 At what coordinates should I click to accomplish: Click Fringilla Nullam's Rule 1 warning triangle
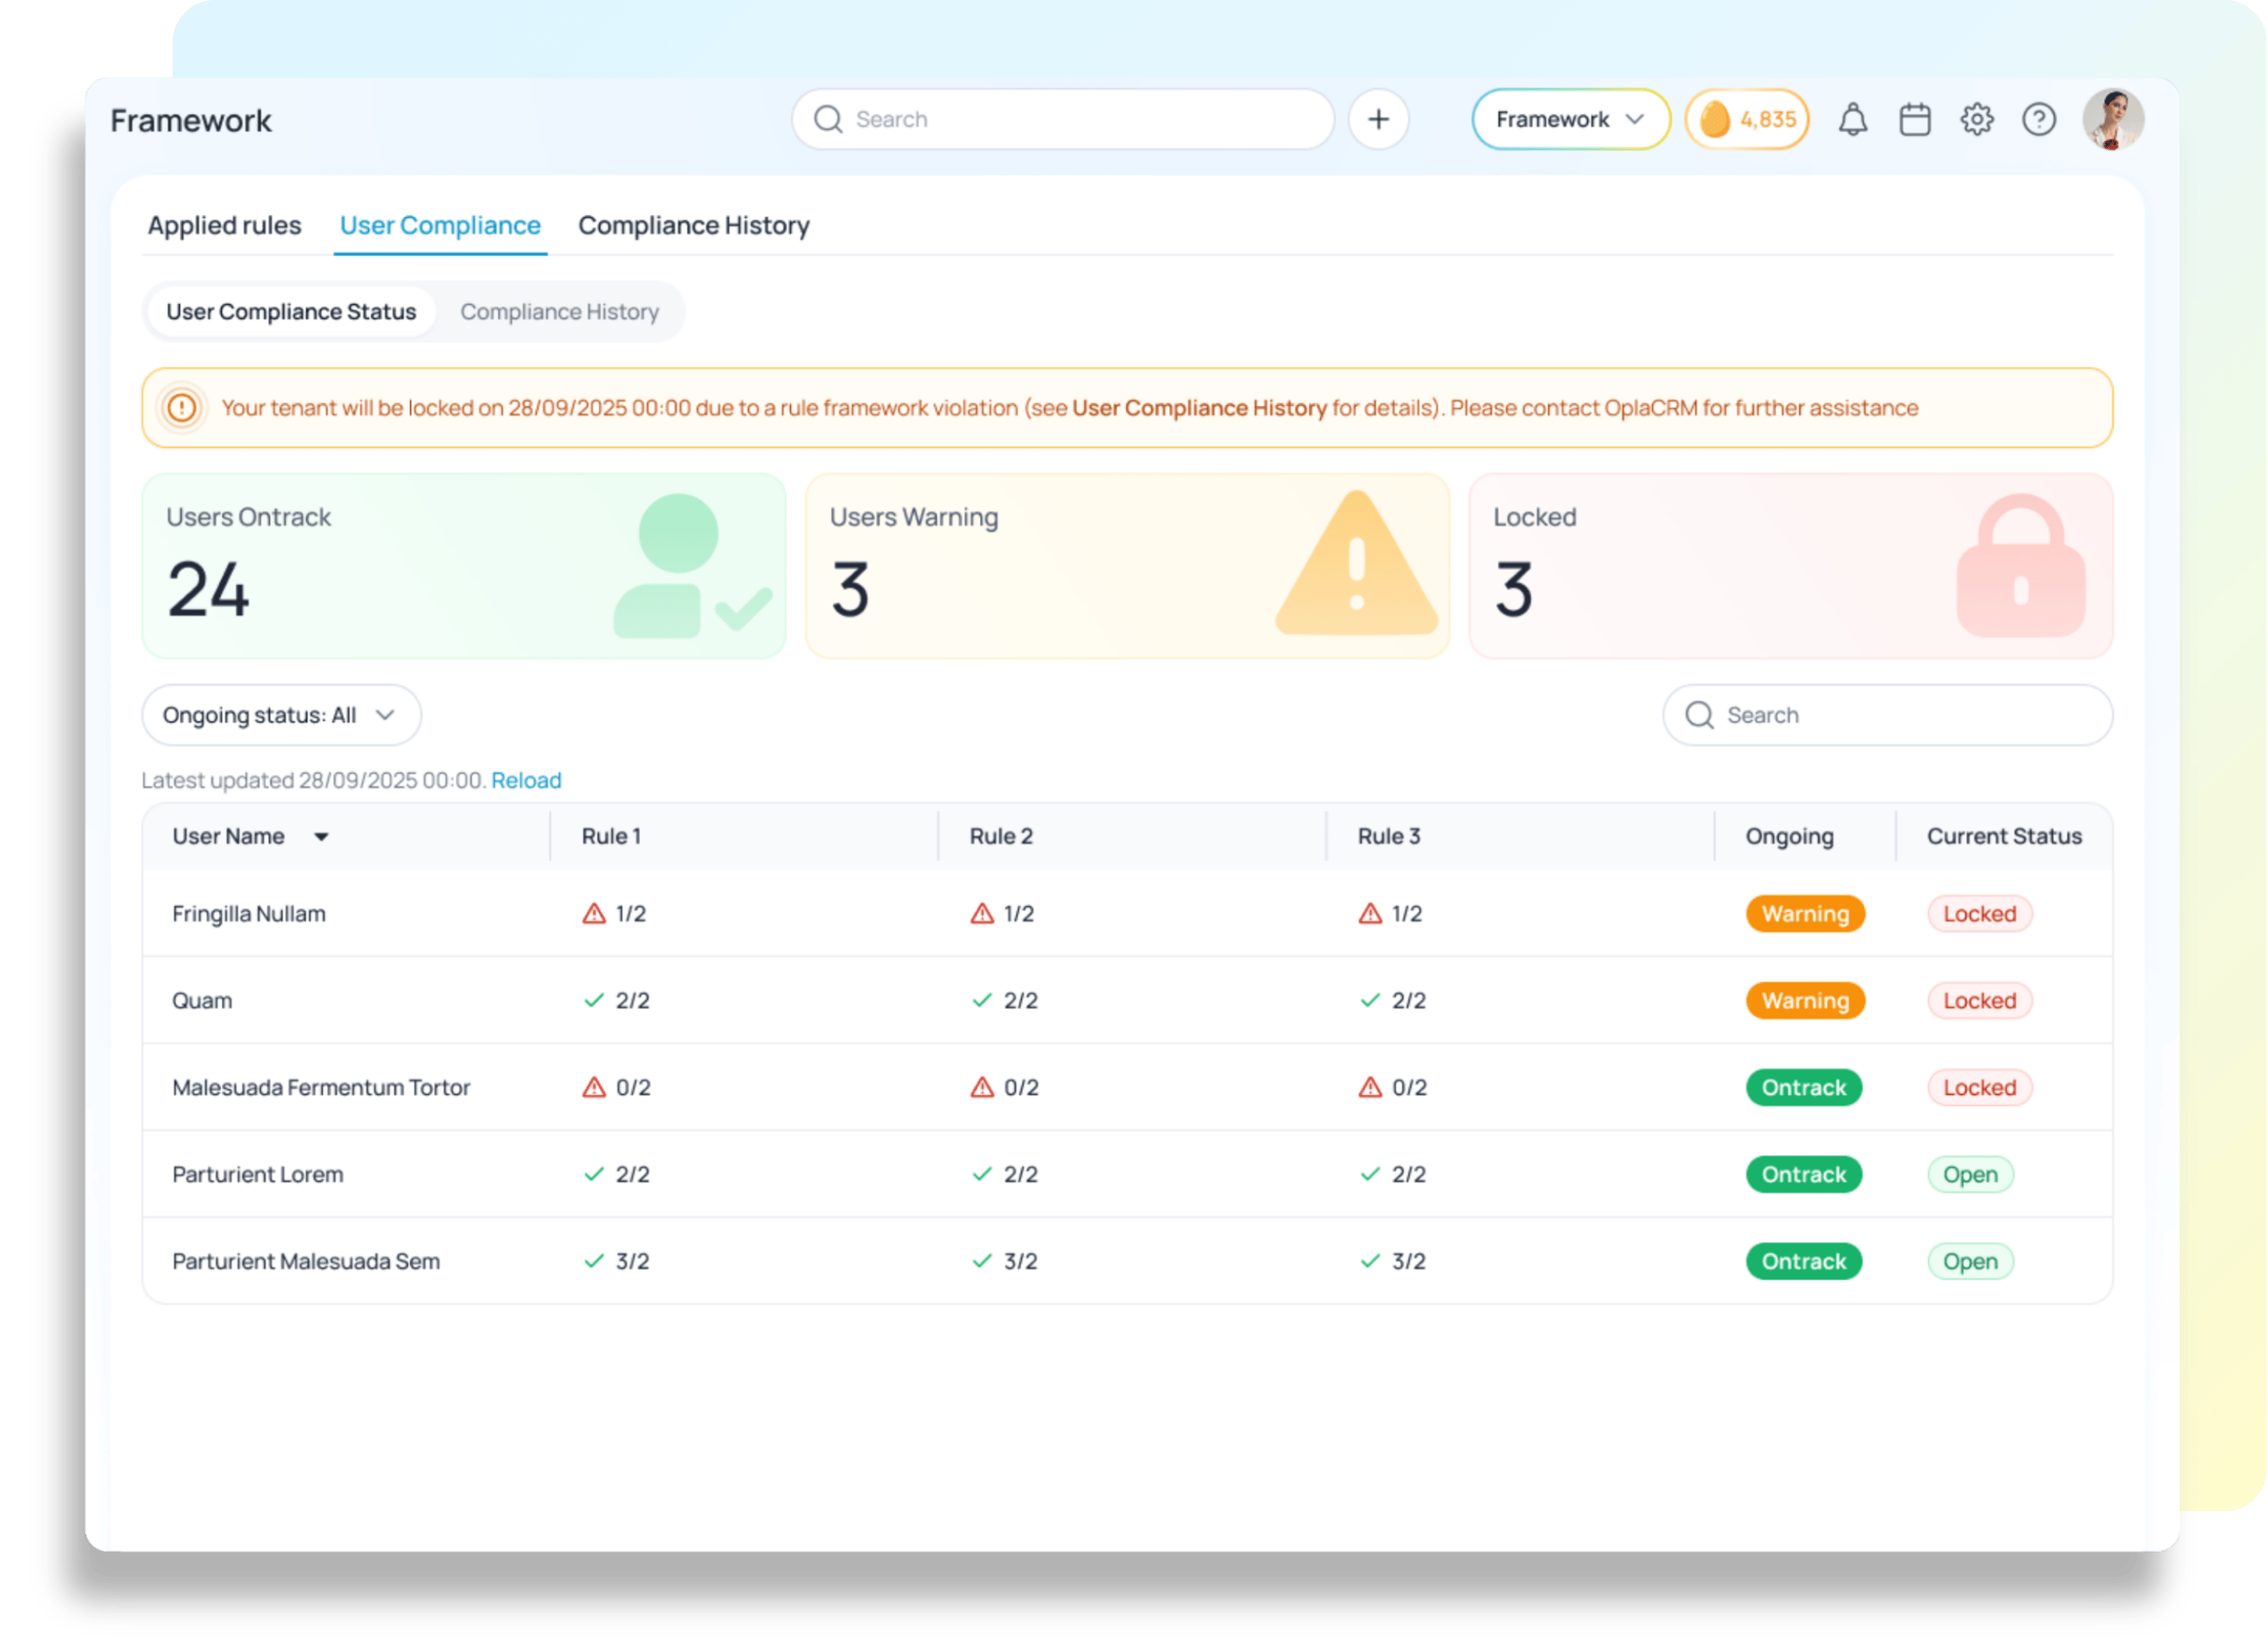594,914
